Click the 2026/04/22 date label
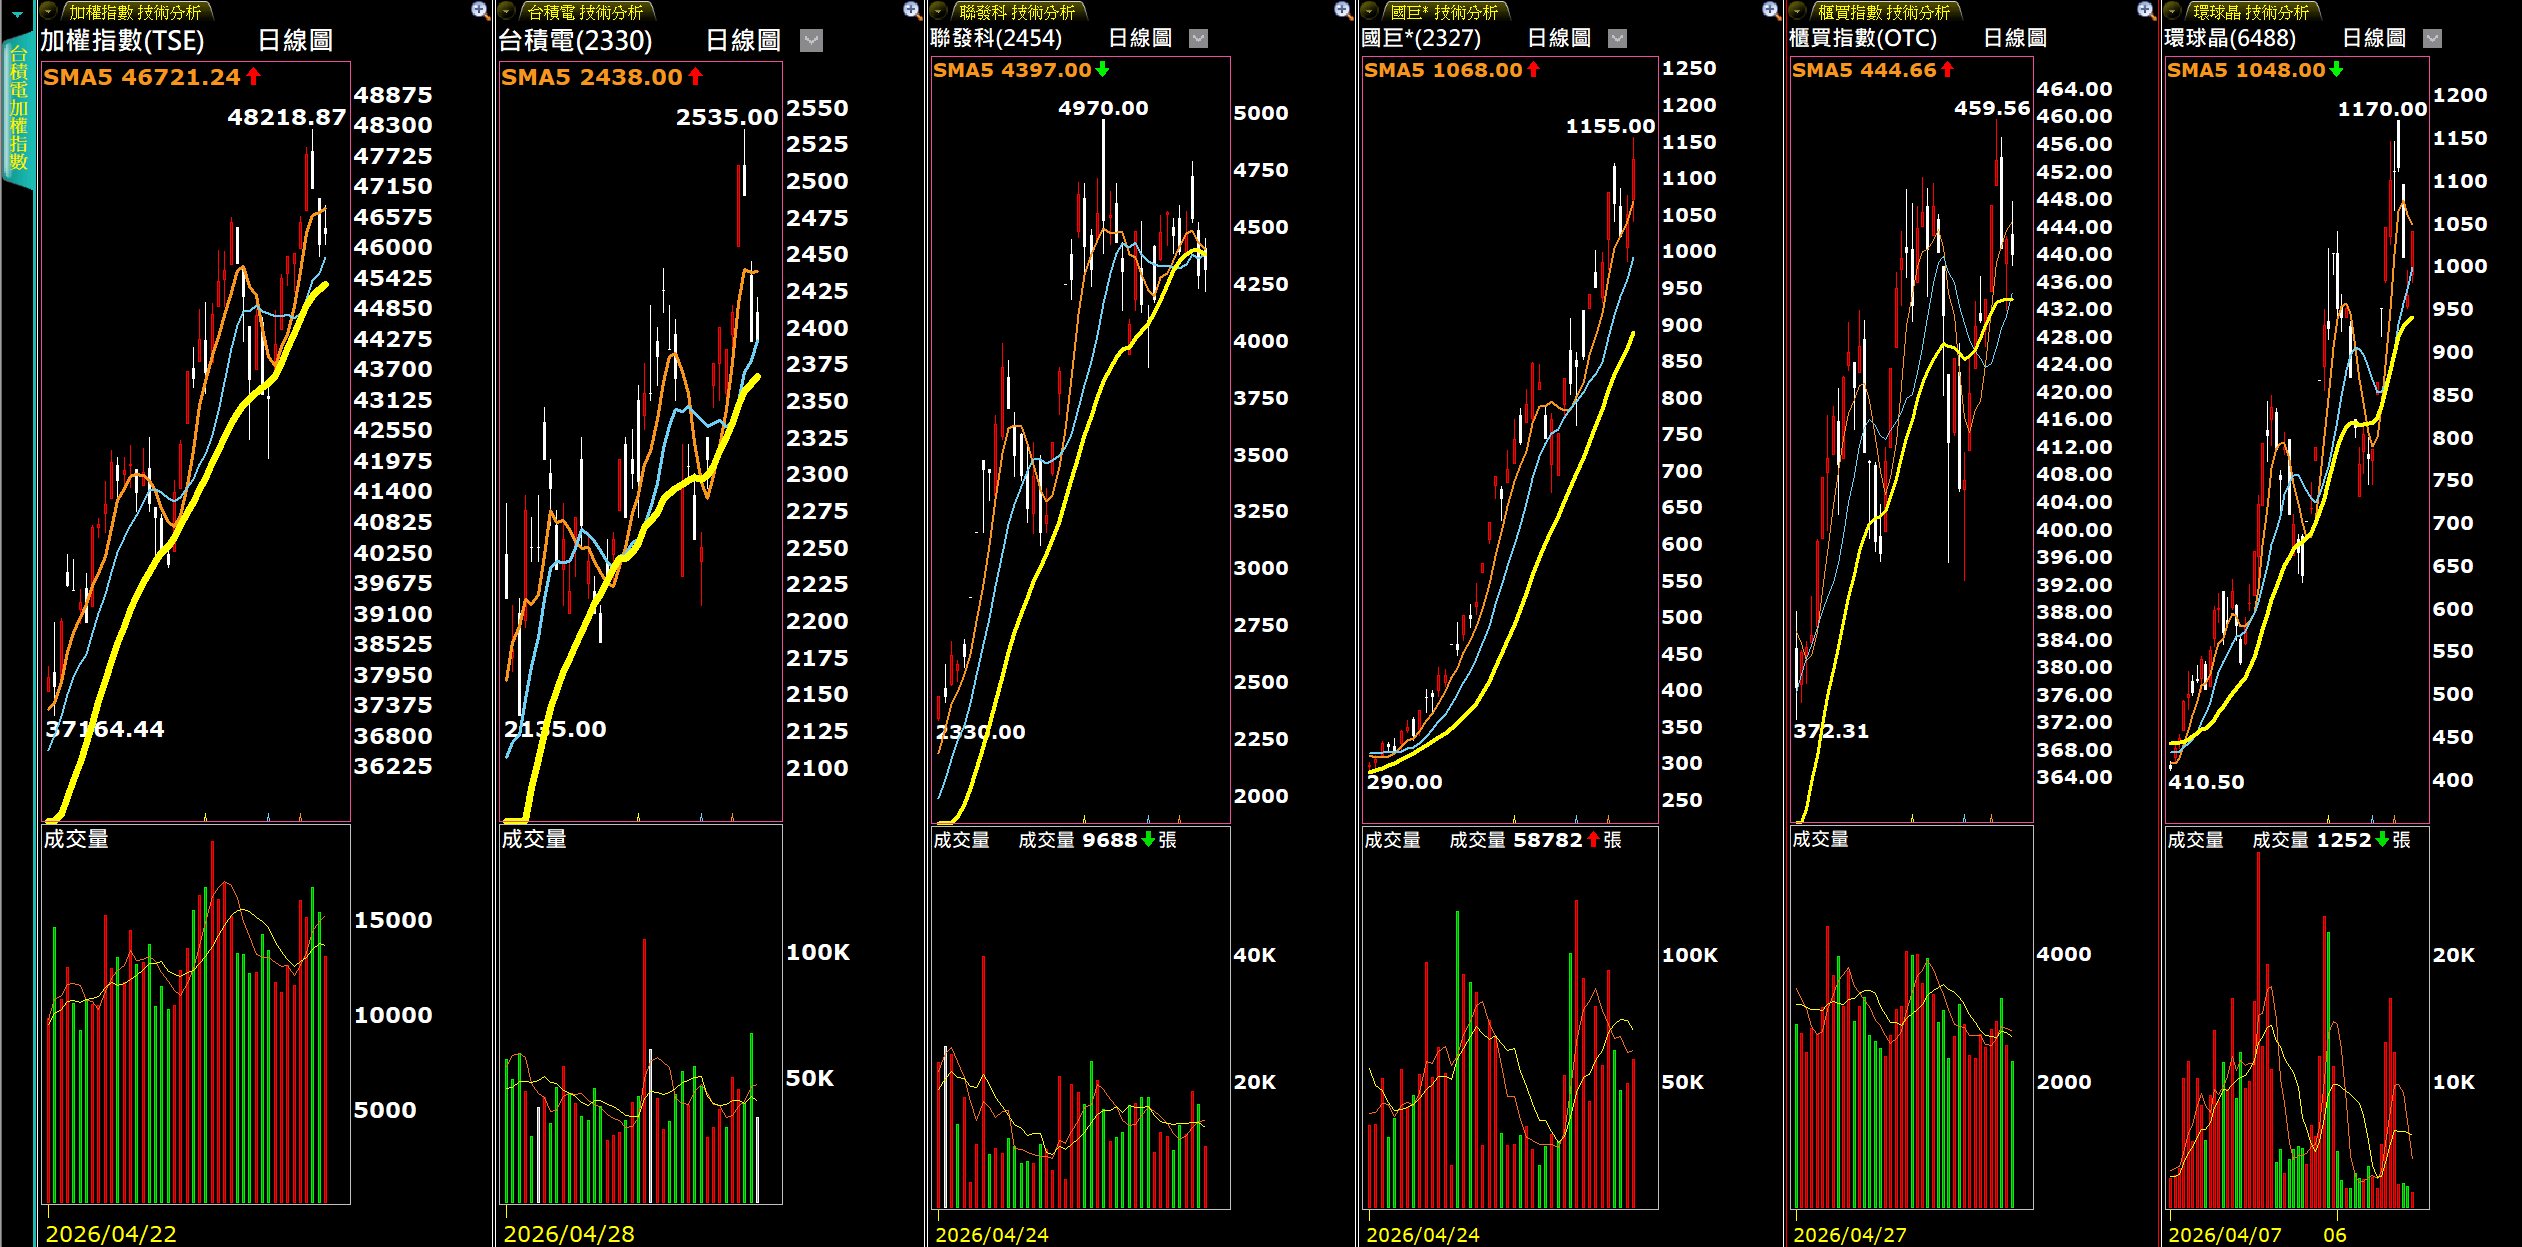Viewport: 2522px width, 1247px height. (111, 1234)
